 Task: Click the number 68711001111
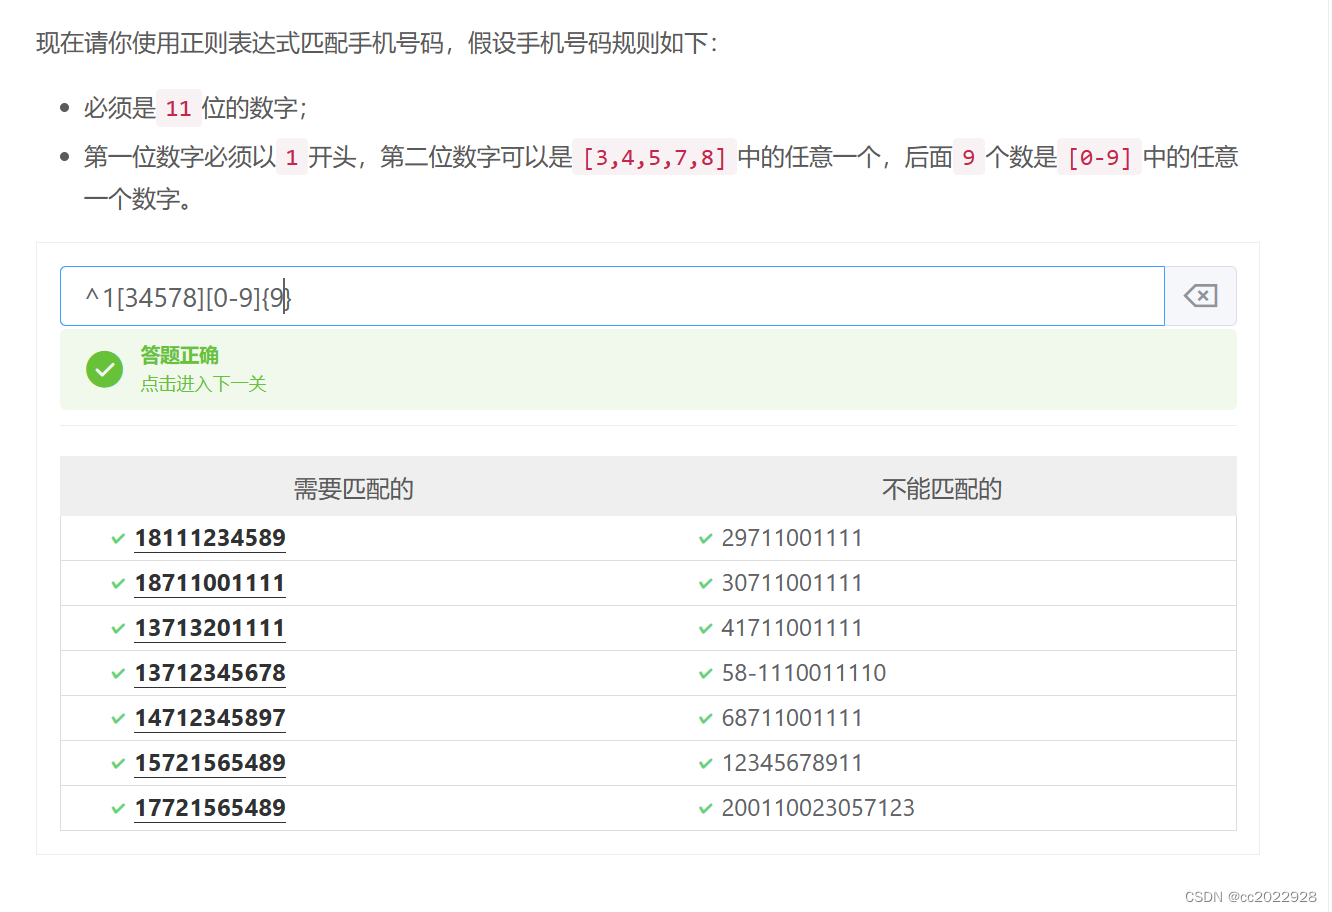click(x=792, y=718)
